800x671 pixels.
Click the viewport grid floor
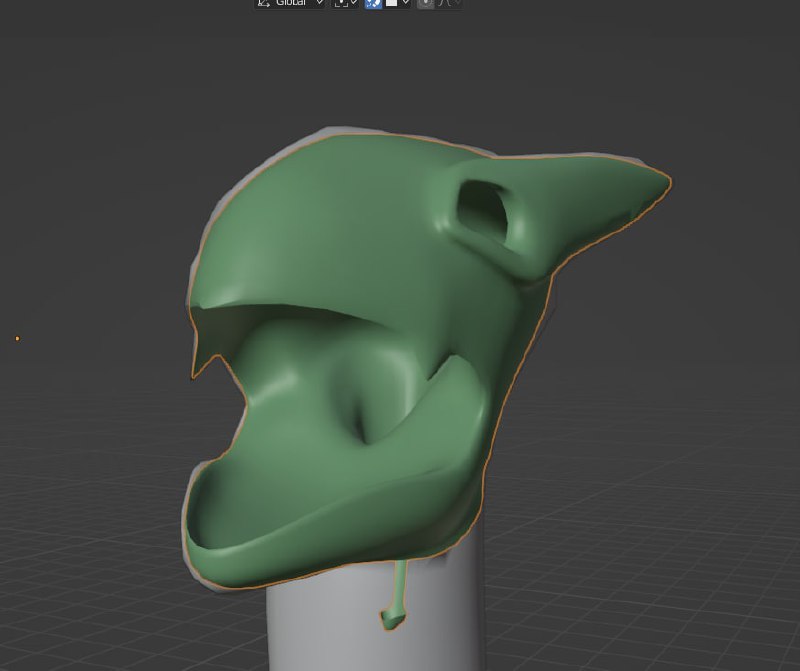coord(650,560)
